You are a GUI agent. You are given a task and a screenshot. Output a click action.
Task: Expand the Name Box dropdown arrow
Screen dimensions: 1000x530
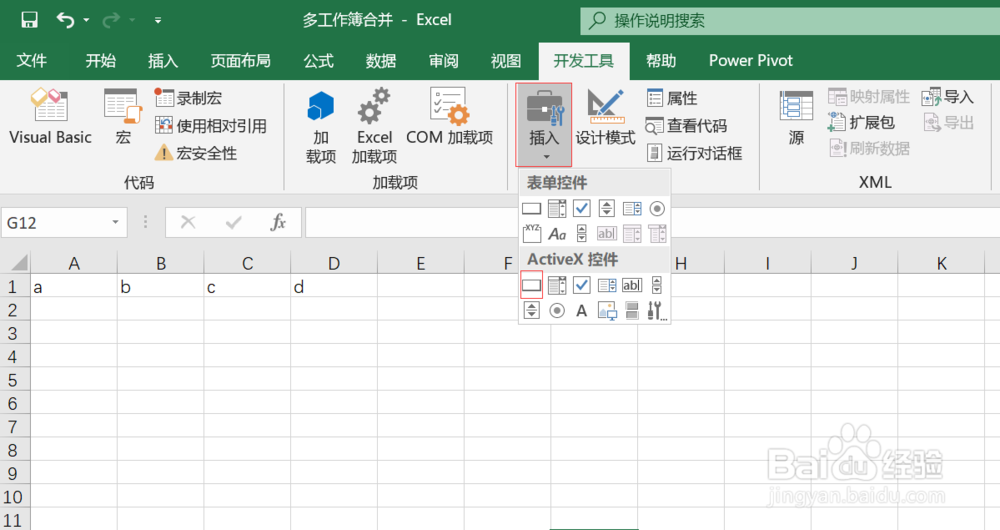click(x=115, y=223)
